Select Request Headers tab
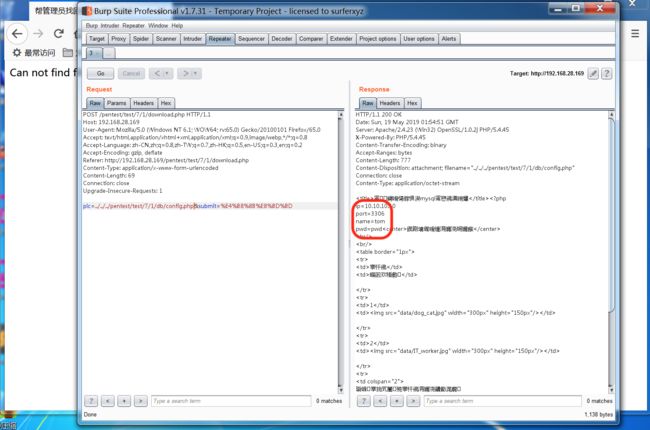This screenshot has height=430, width=650. [x=143, y=103]
